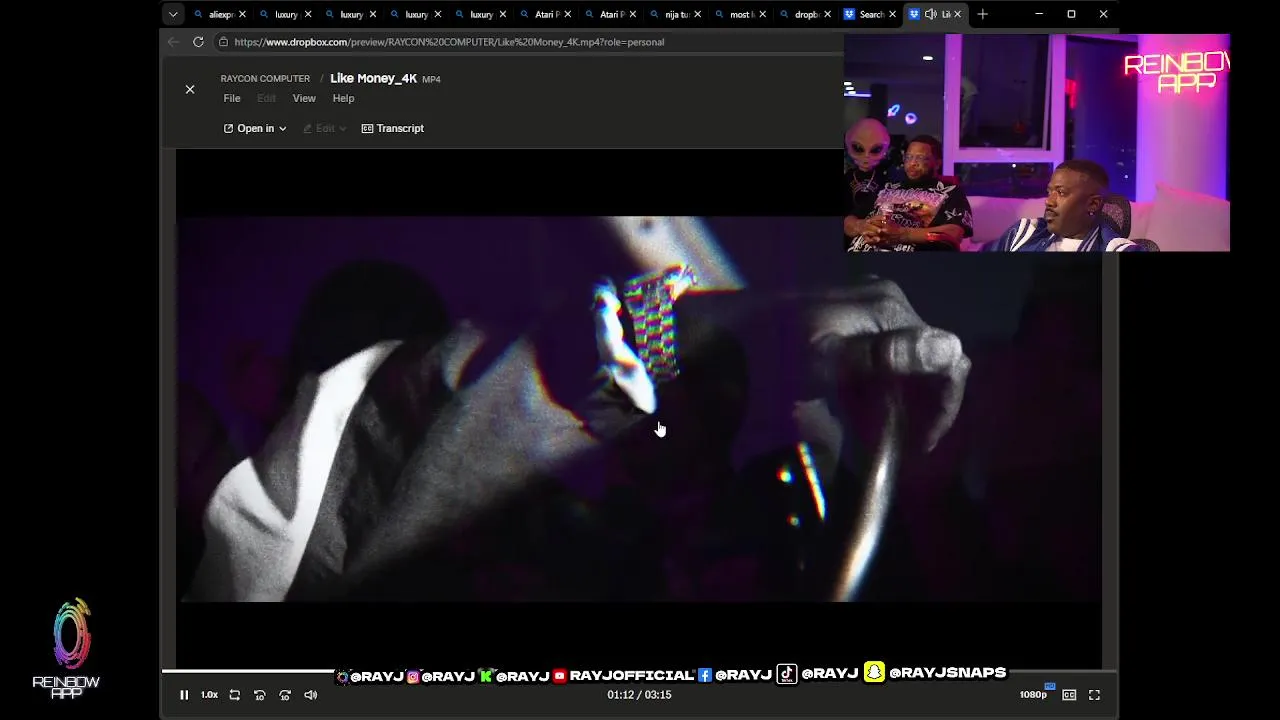Go to RAYCON COMPUTER folder breadcrumb

(265, 79)
